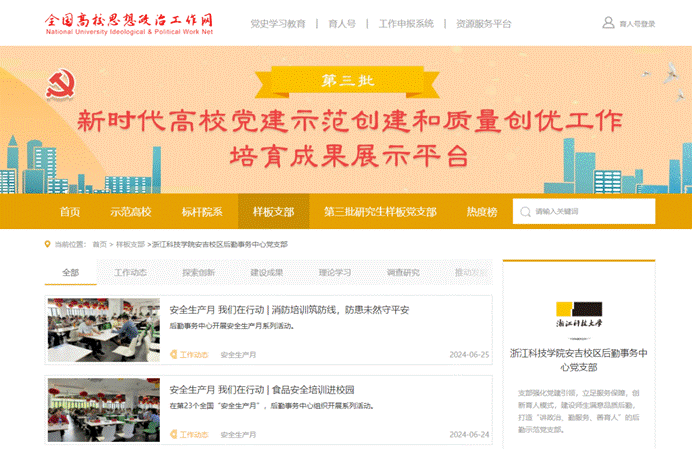Open the 党史学习教育 top link

point(277,23)
